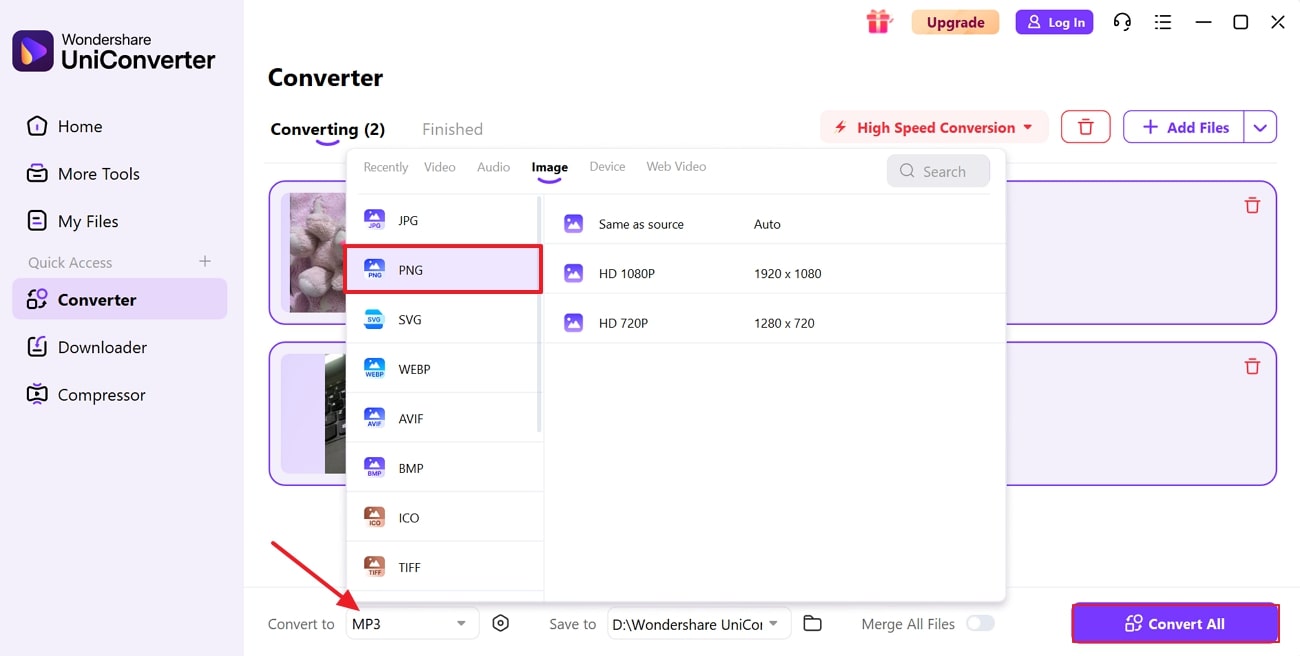Switch to the Device format tab

coord(607,167)
